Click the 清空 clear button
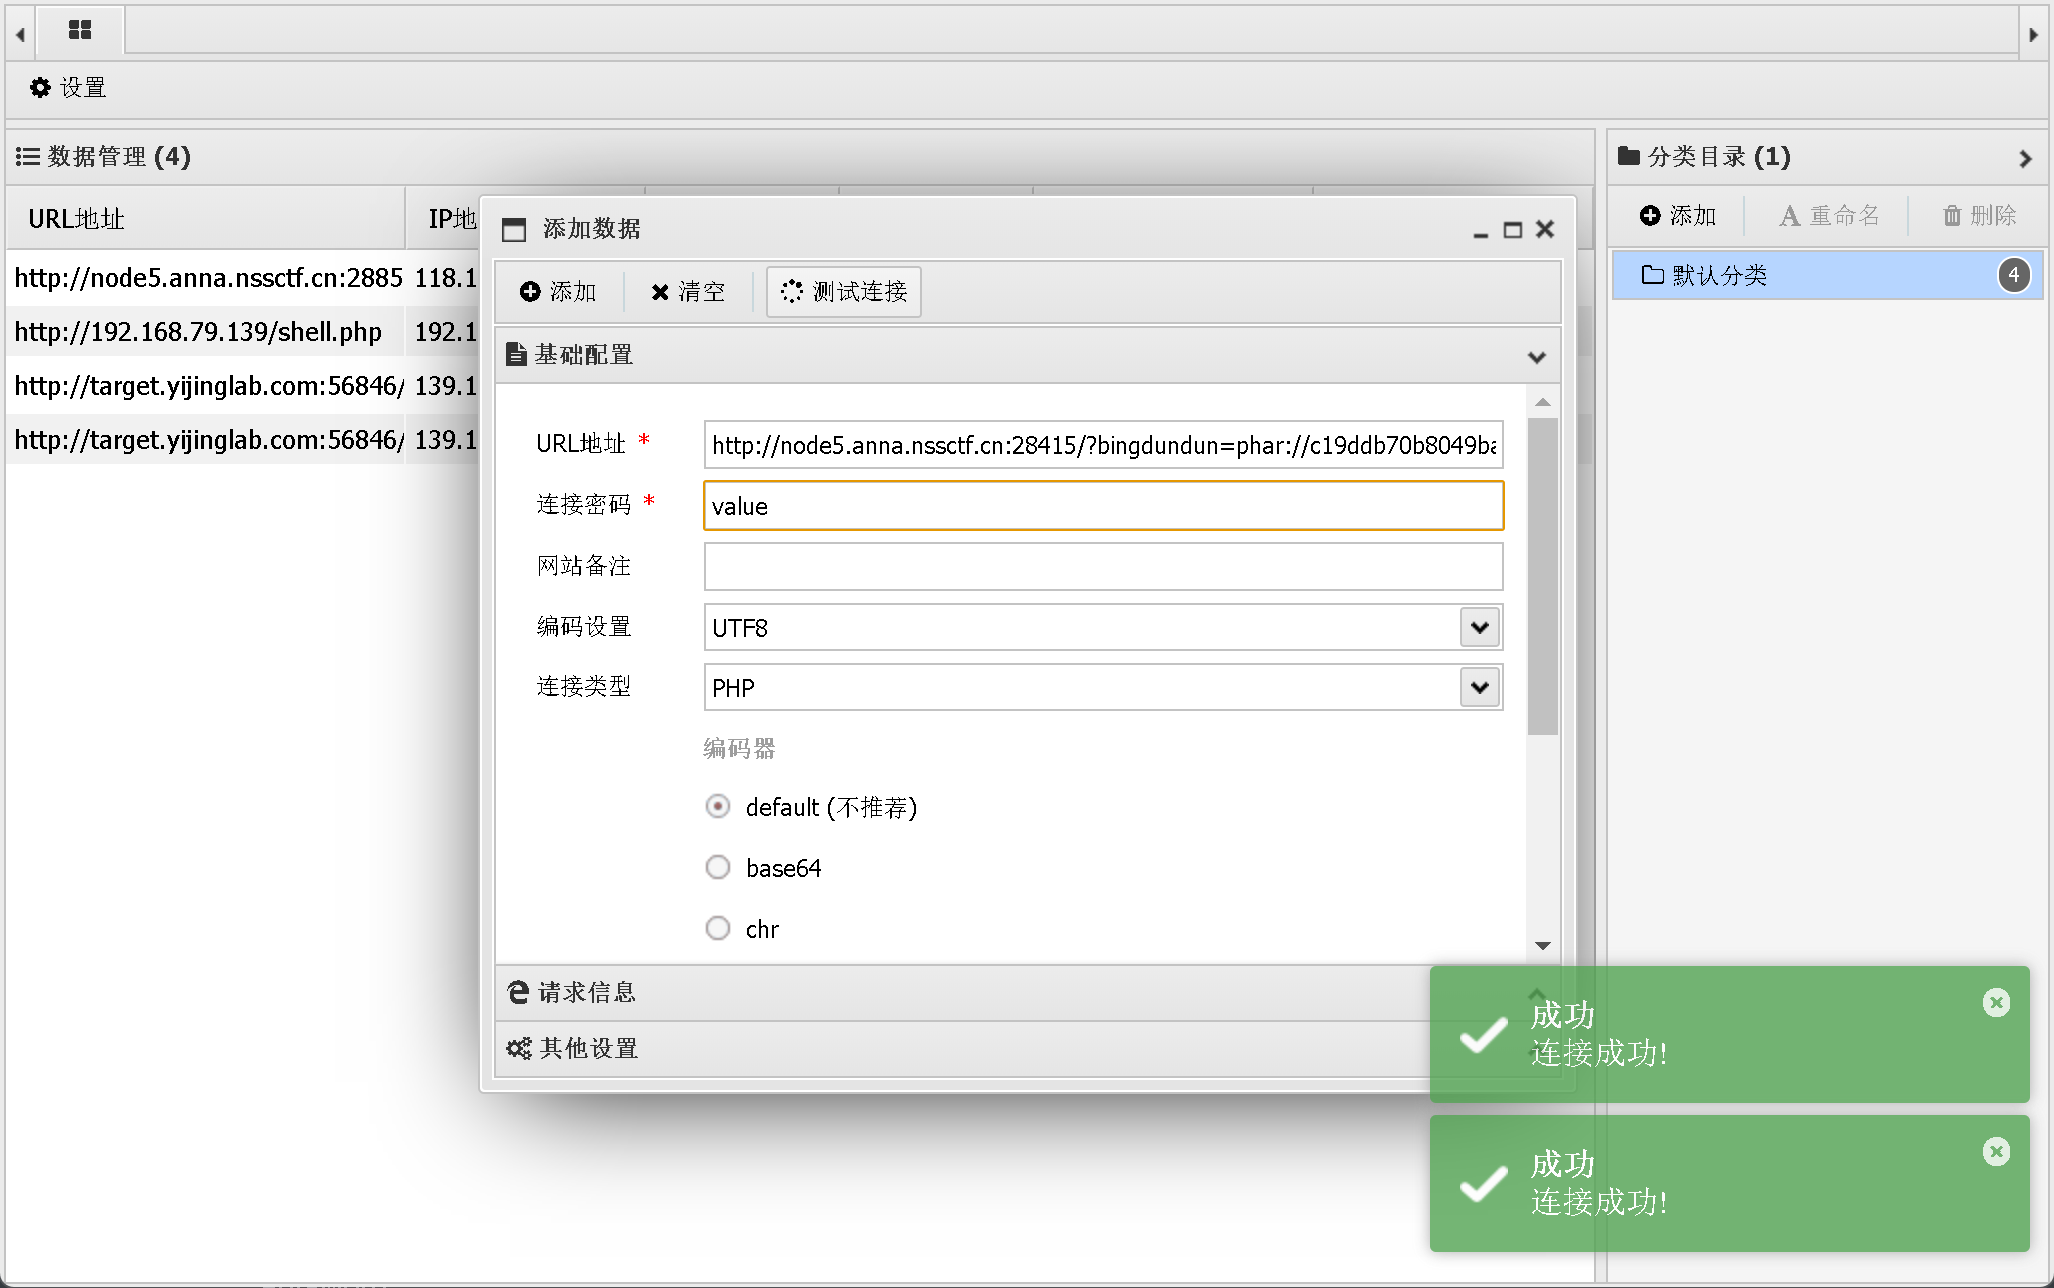Screen dimensions: 2054x1288 click(688, 292)
